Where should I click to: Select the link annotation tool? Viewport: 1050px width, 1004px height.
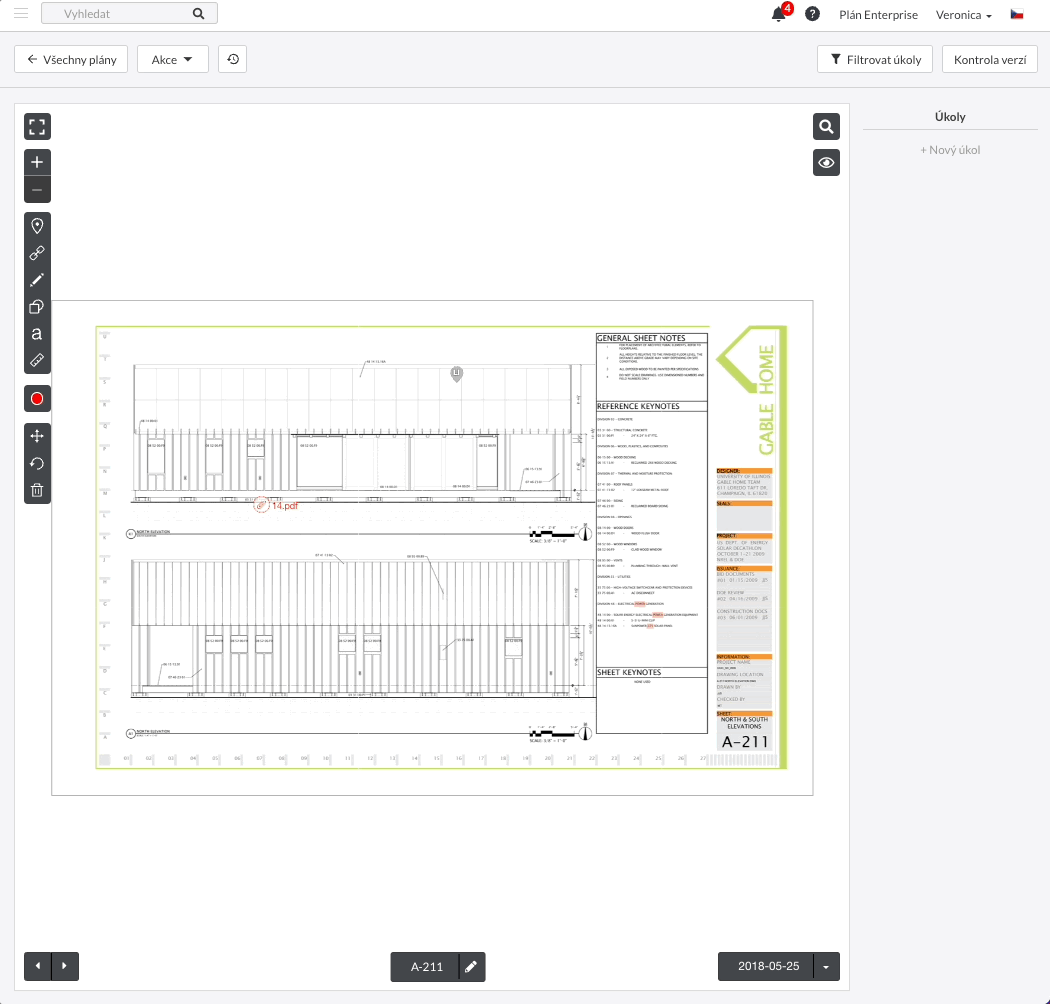(37, 253)
